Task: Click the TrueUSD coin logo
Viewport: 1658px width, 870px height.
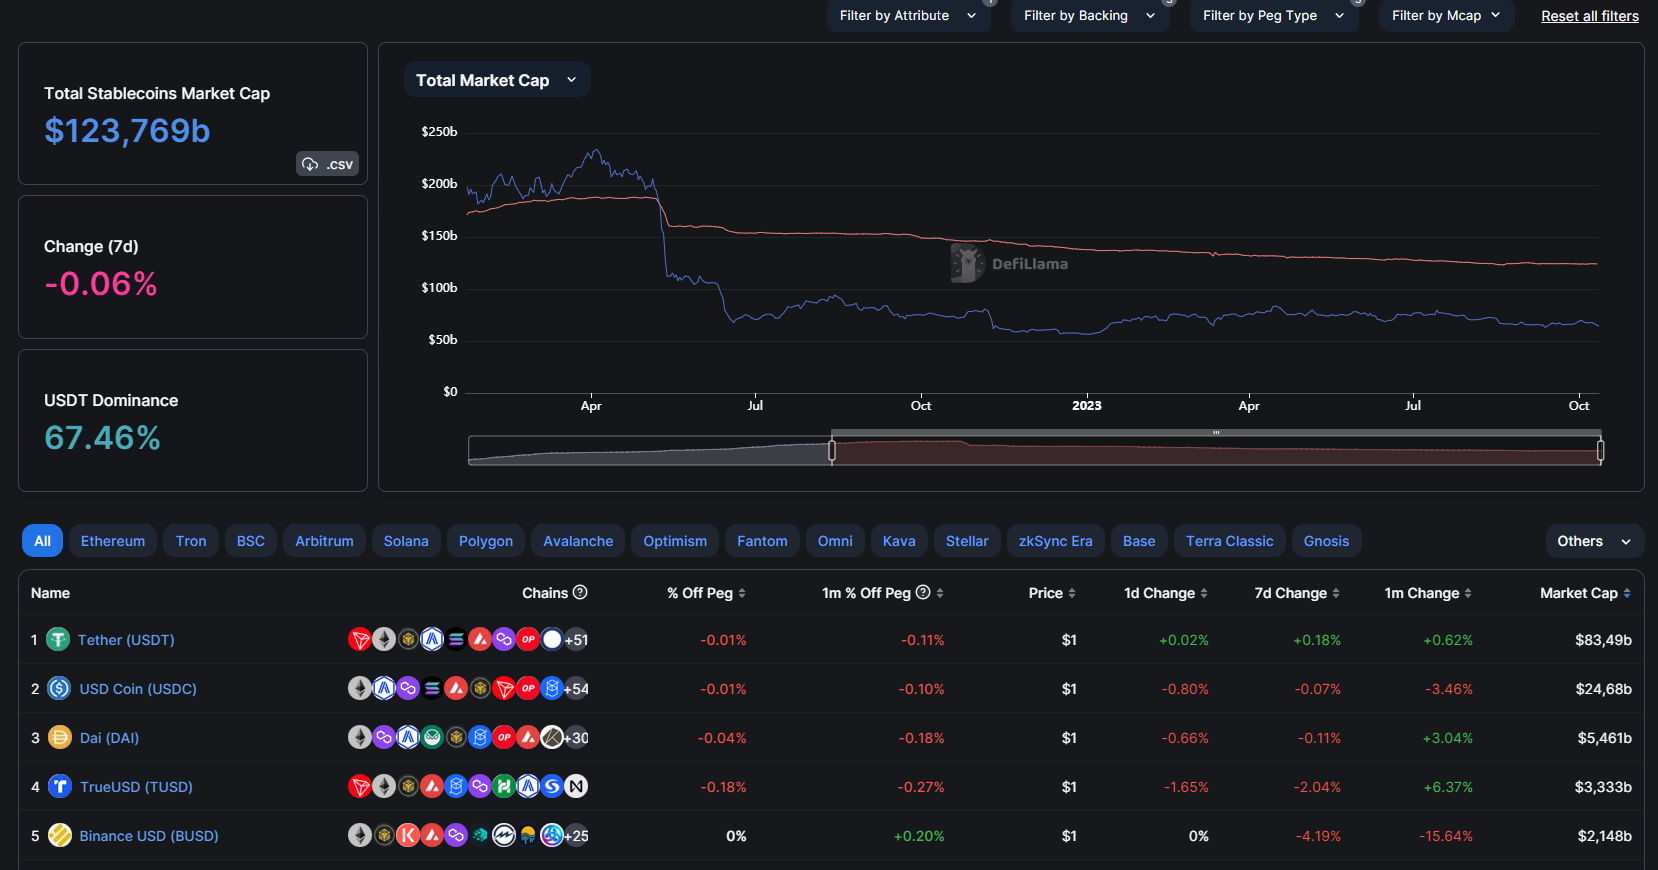Action: [60, 787]
